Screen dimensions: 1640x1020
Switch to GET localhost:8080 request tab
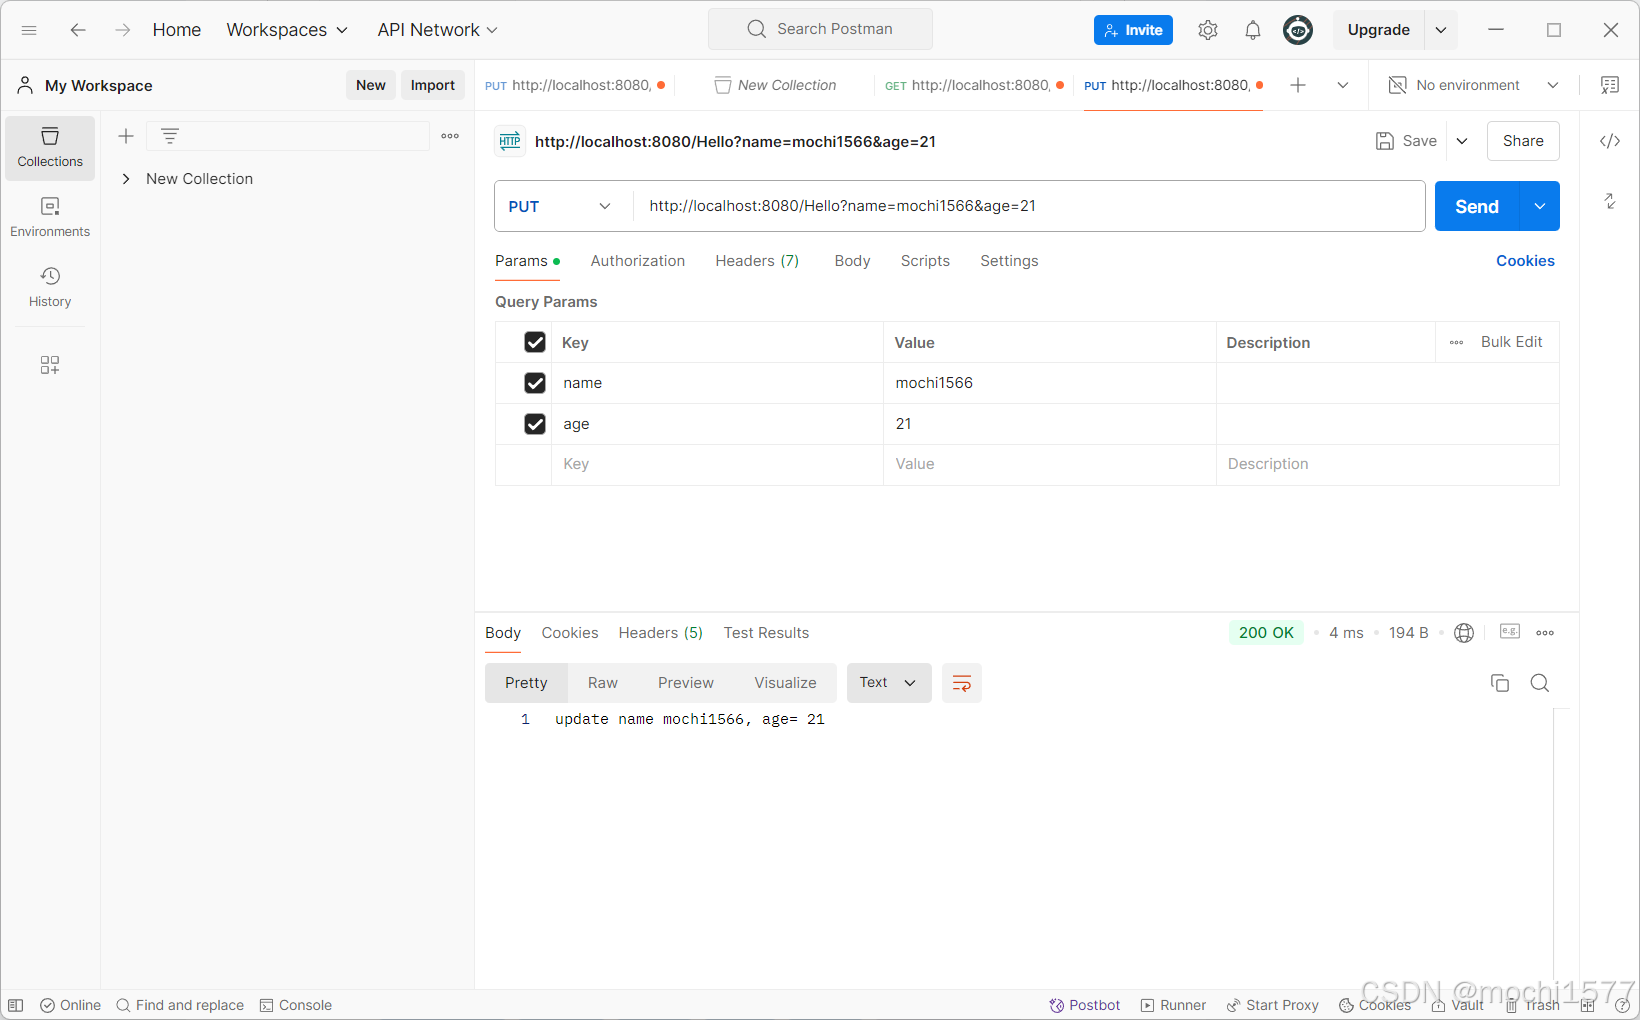[974, 85]
